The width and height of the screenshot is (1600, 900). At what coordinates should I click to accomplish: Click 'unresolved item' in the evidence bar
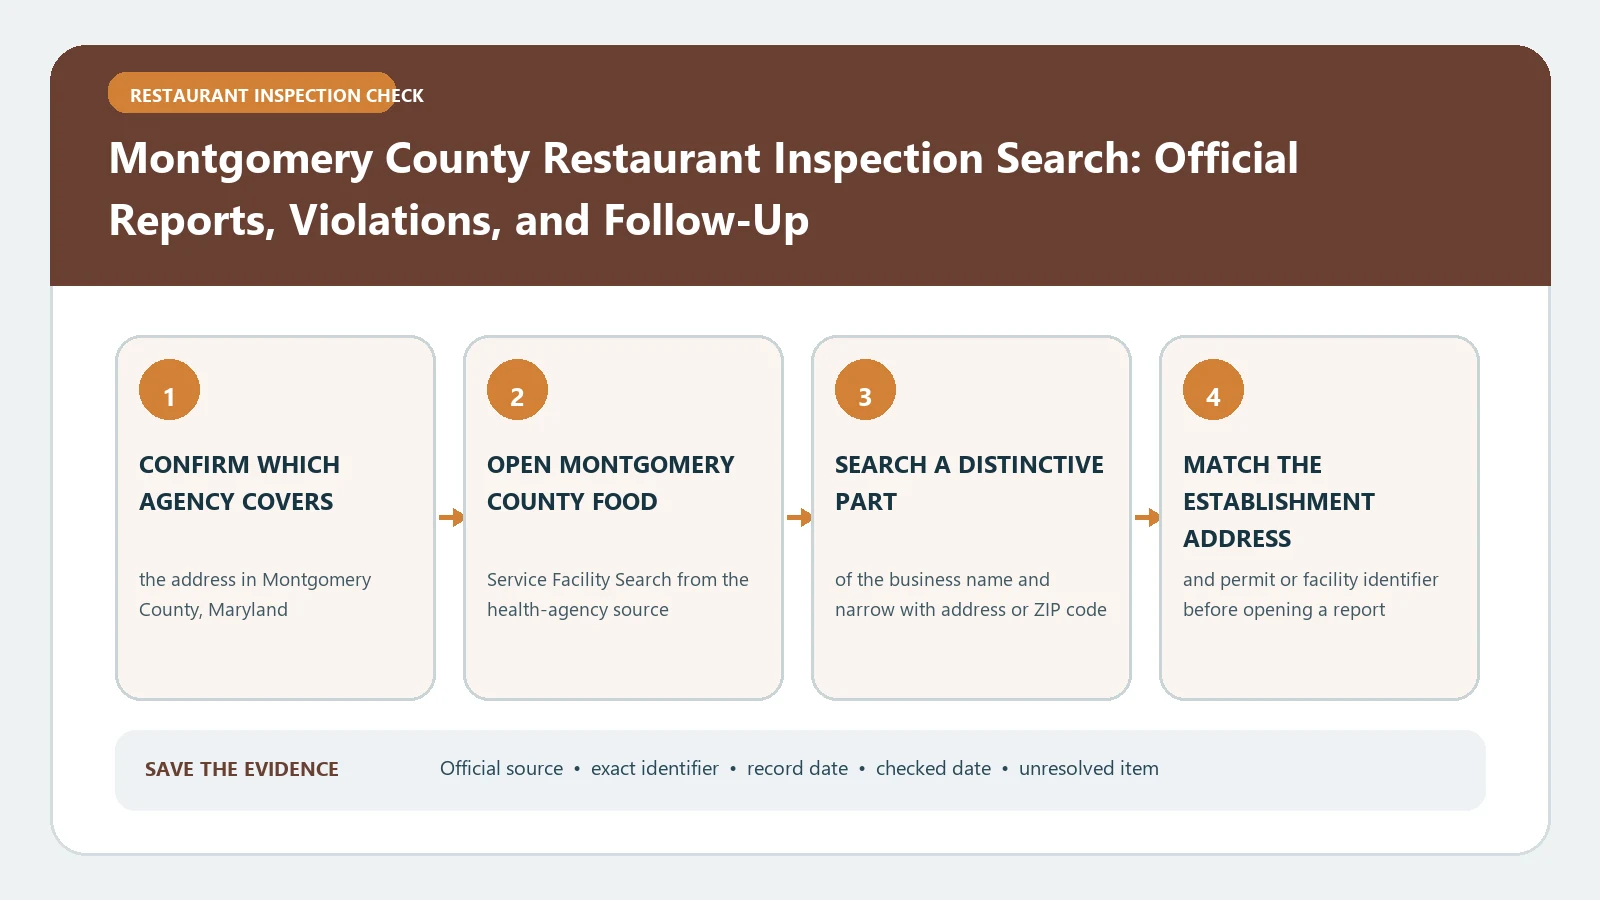(x=1089, y=768)
